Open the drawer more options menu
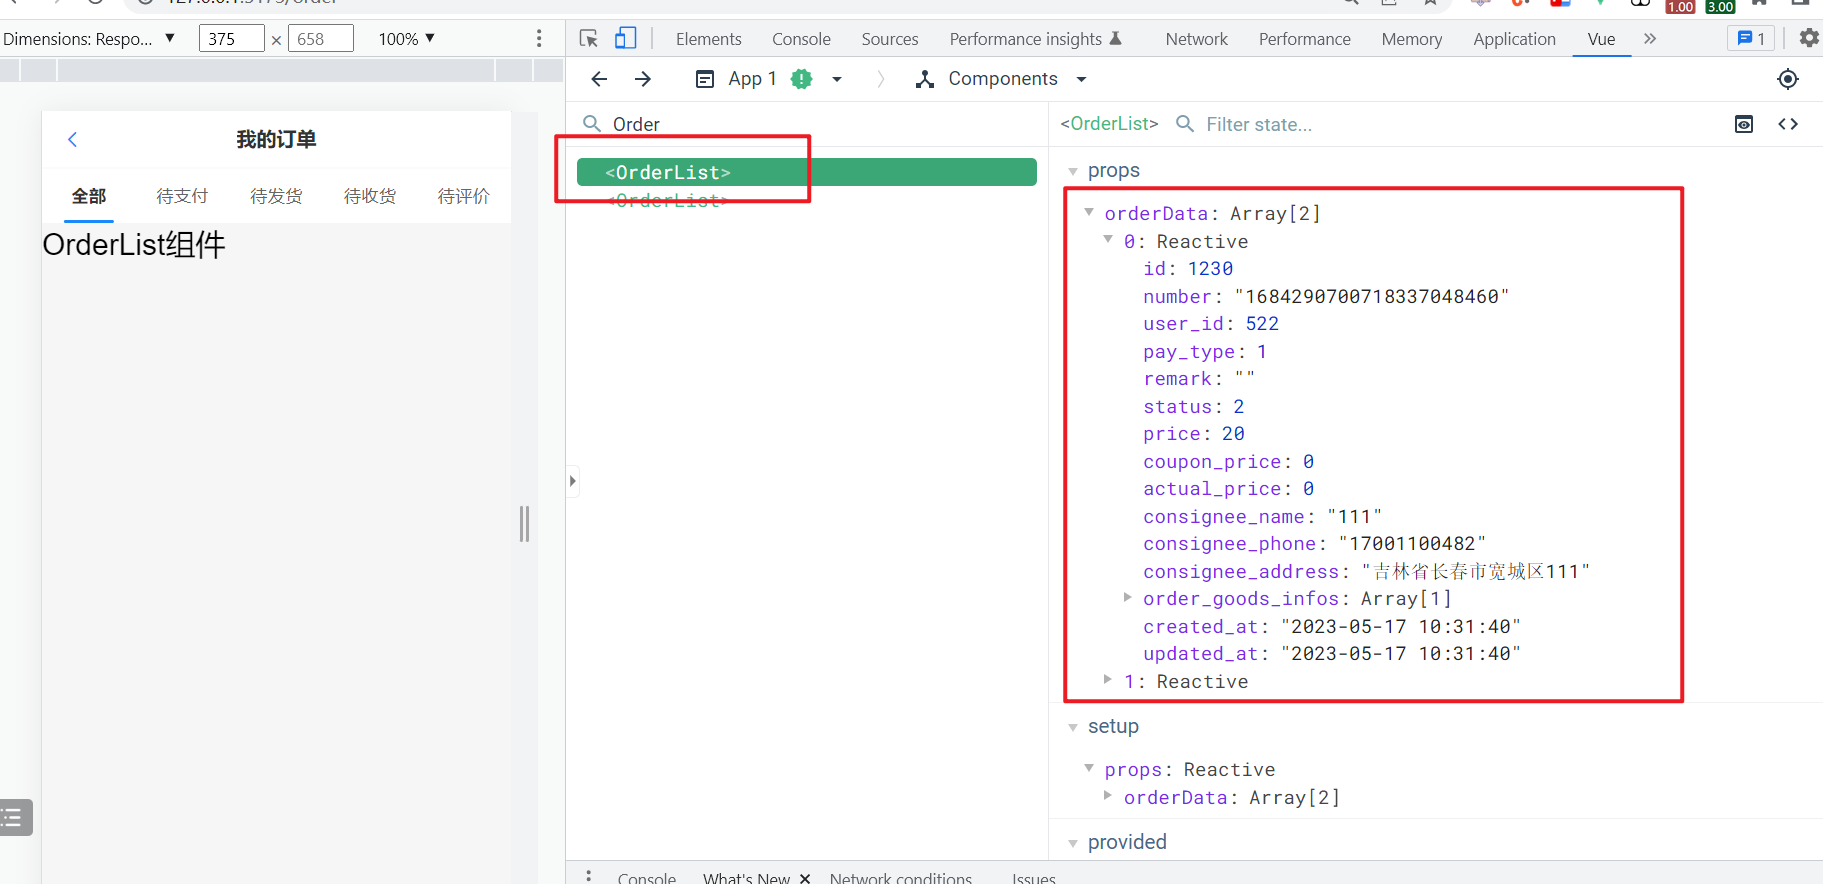This screenshot has height=884, width=1823. coord(588,876)
